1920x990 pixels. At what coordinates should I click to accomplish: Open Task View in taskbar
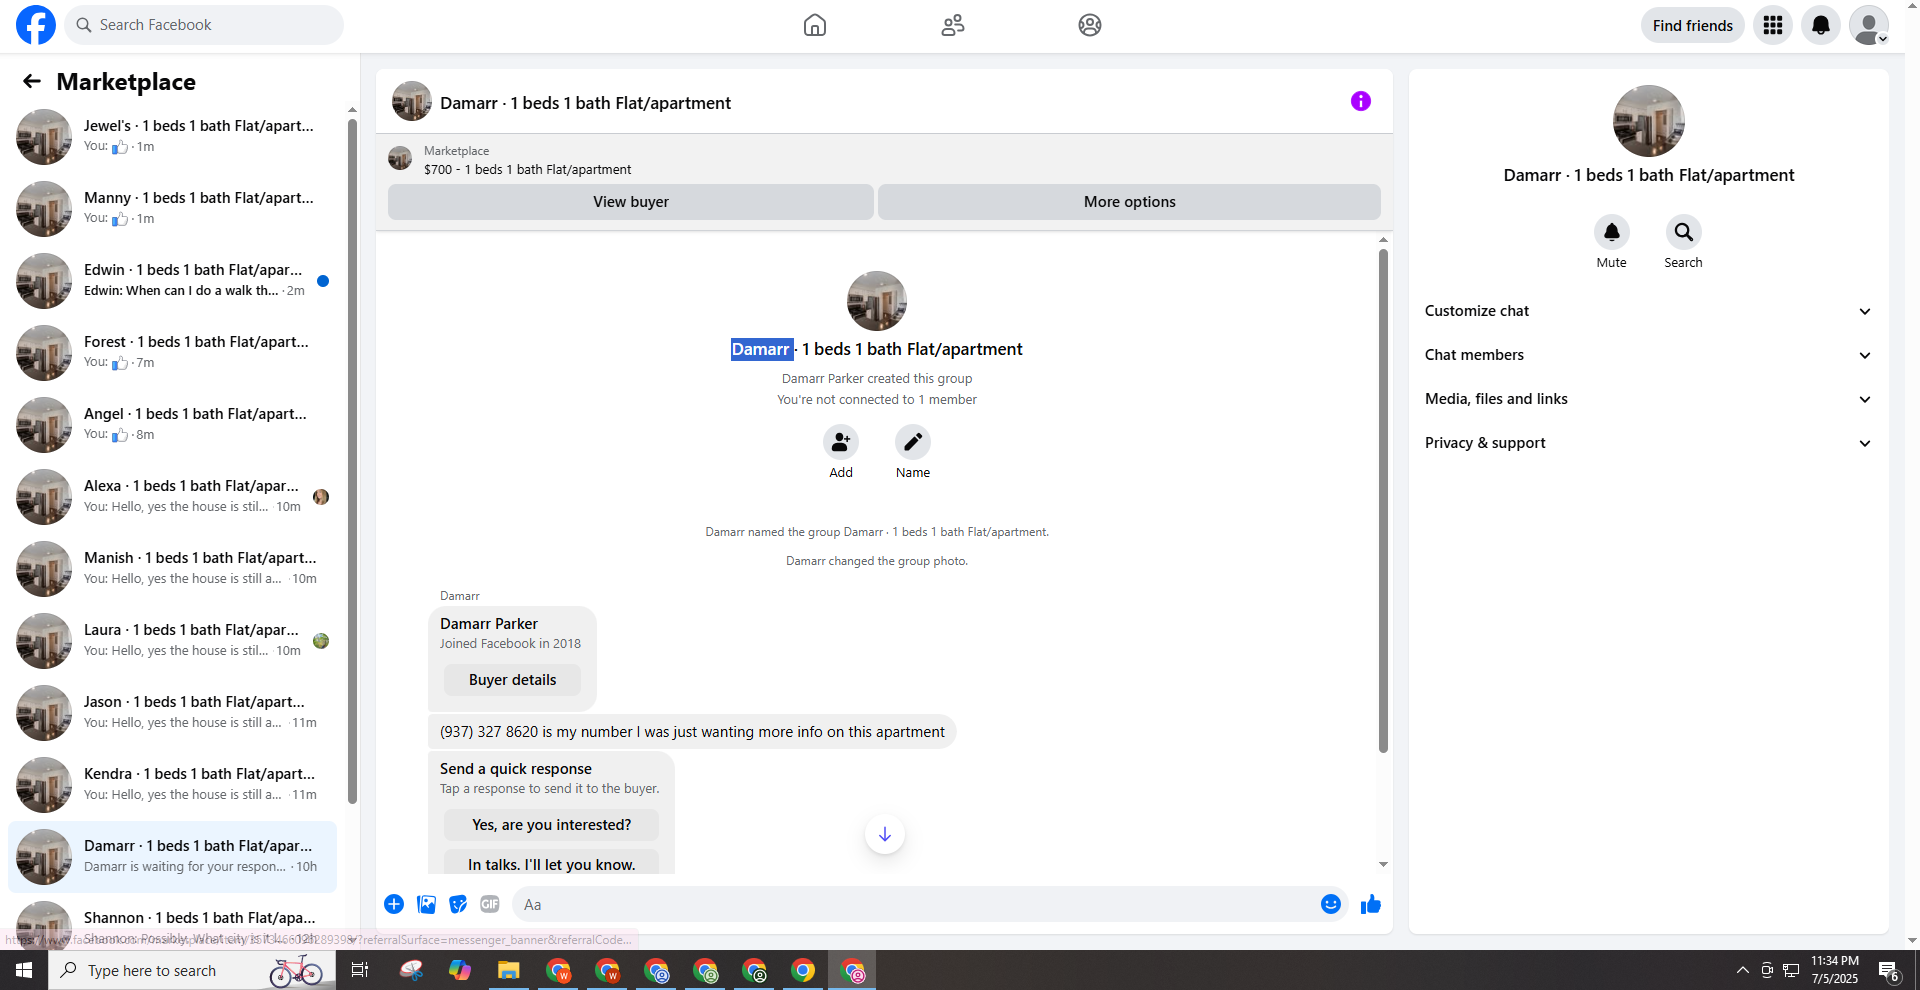360,970
